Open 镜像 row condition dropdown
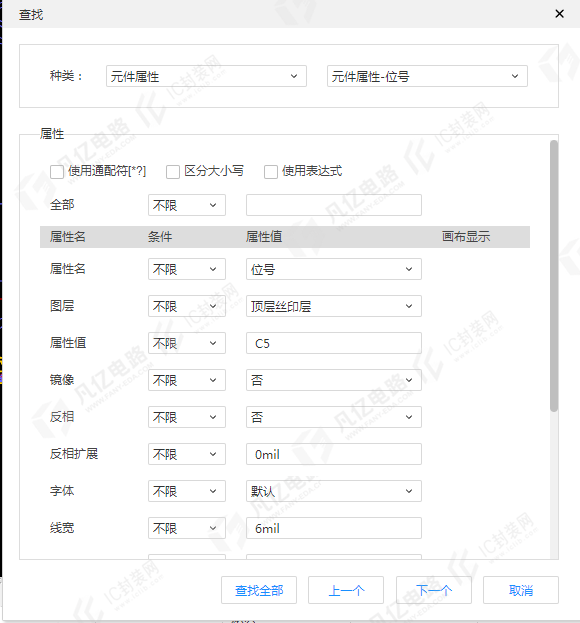Screen dimensions: 580x623 (187, 380)
